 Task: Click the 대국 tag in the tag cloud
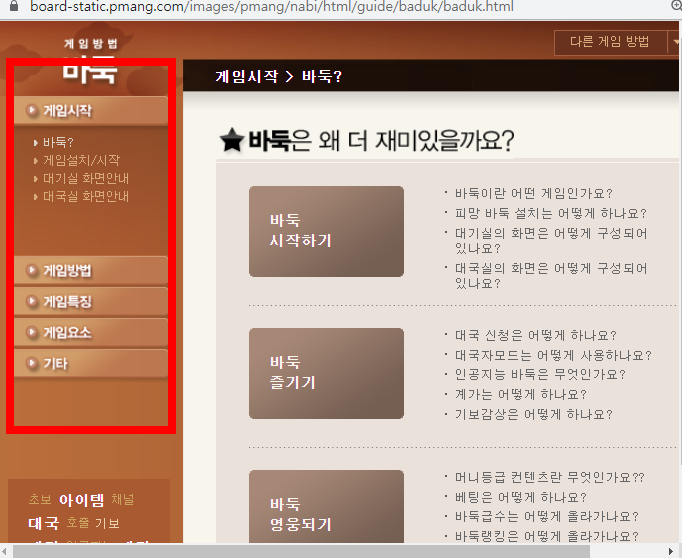pos(43,523)
